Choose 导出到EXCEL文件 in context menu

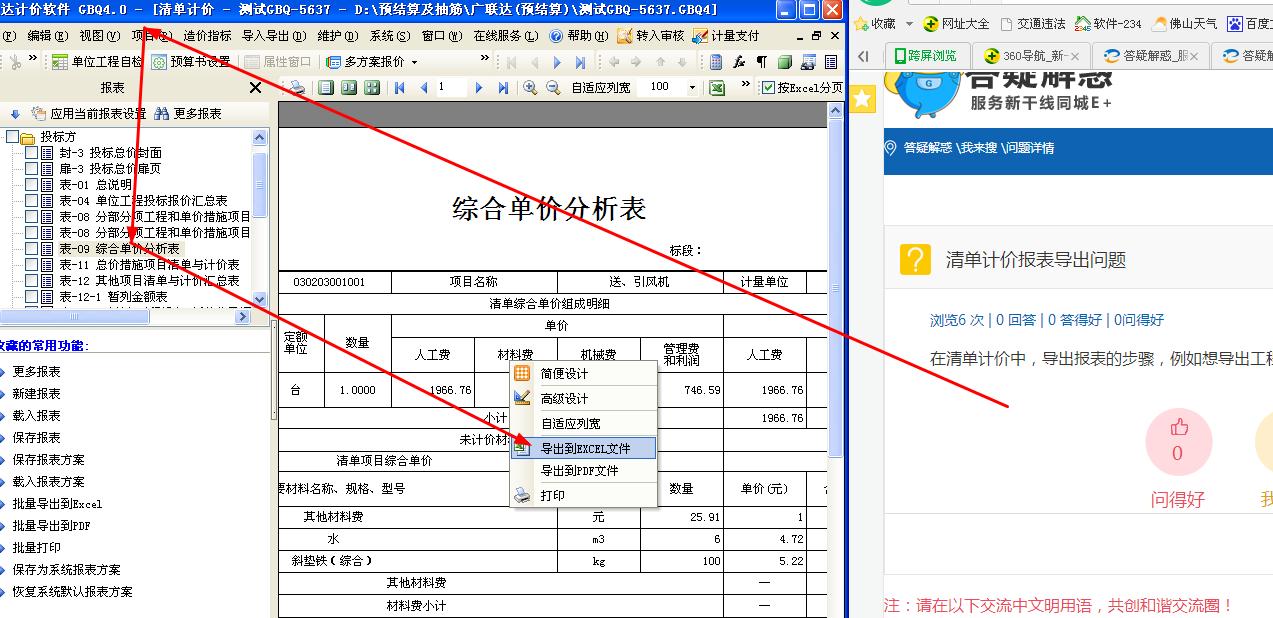pos(584,448)
